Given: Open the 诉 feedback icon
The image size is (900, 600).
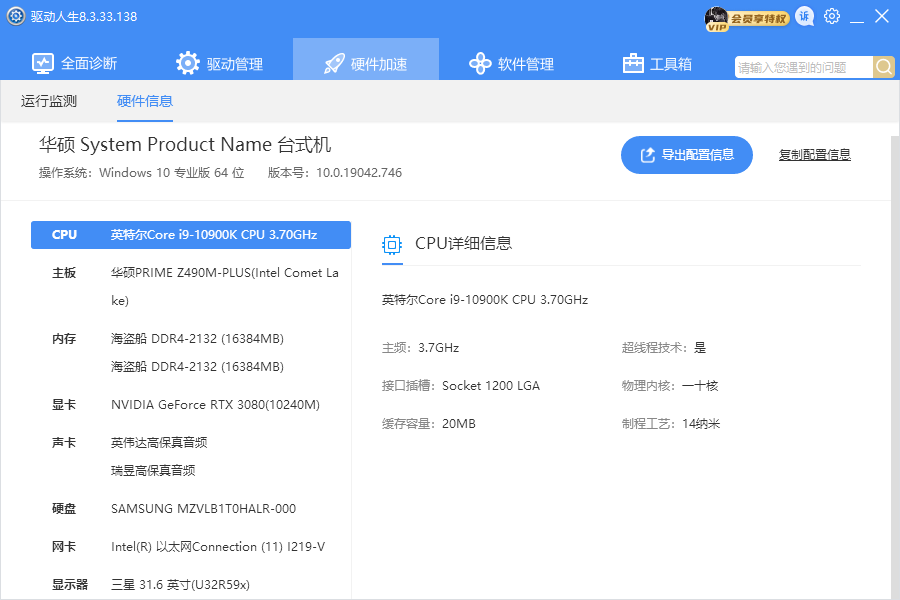Looking at the screenshot, I should click(x=805, y=17).
